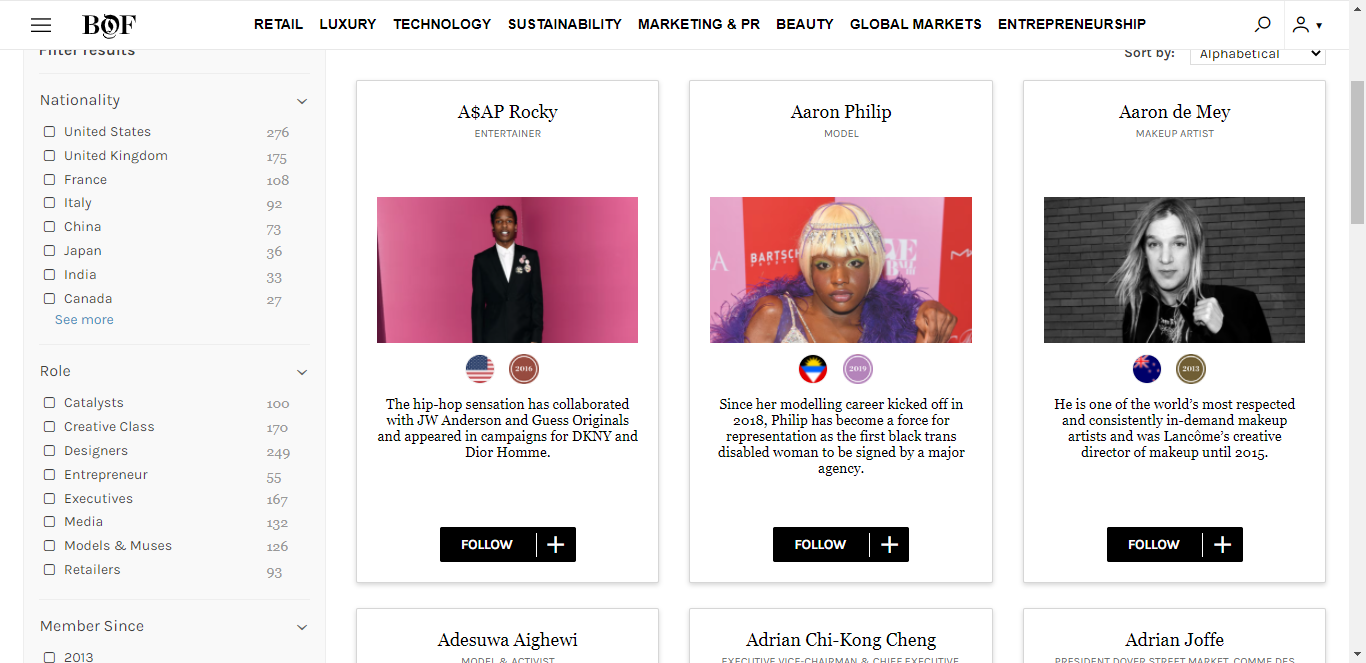Click the US flag badge on A$AP Rocky's card
1366x663 pixels.
[x=480, y=368]
